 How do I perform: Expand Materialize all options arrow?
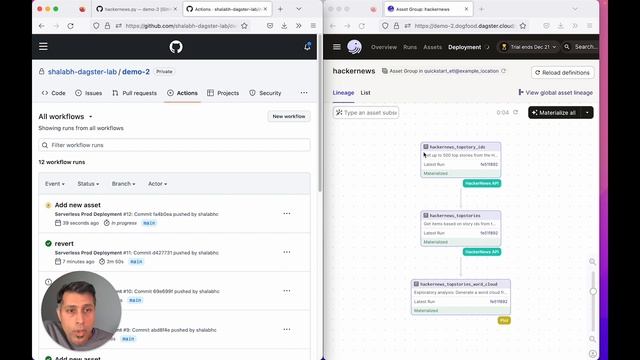[587, 113]
